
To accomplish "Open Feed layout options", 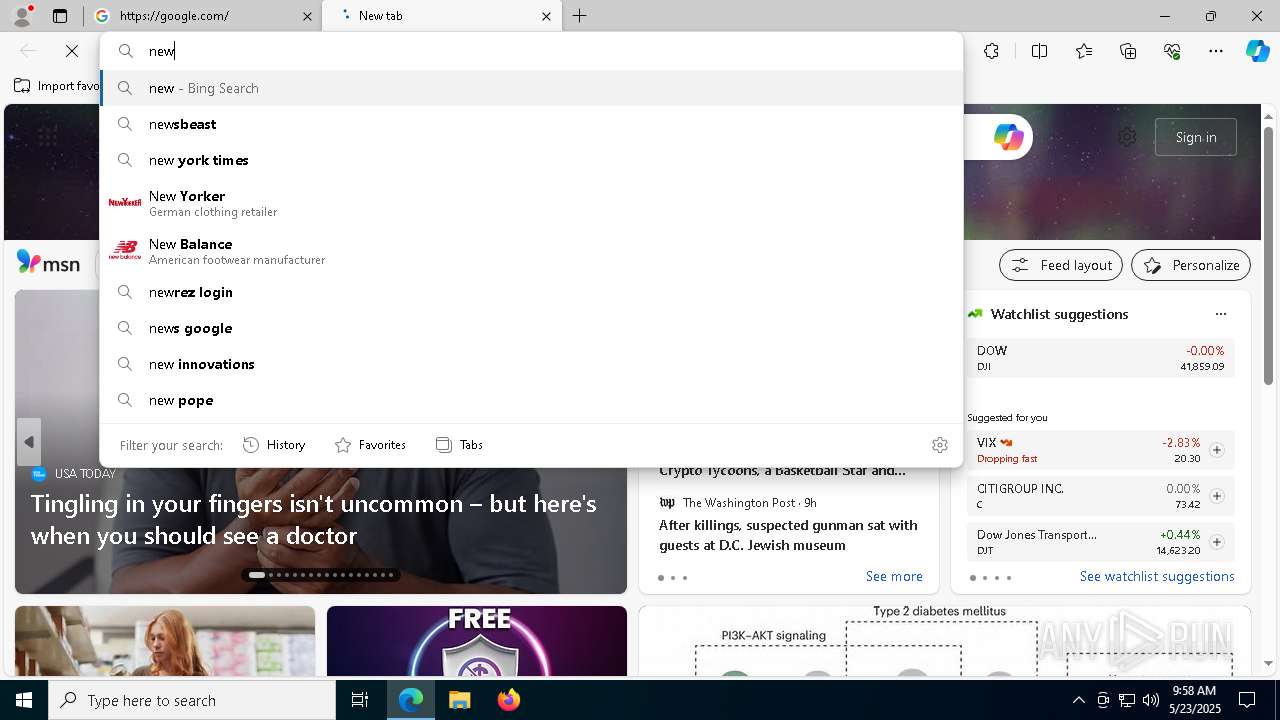I will [1061, 265].
